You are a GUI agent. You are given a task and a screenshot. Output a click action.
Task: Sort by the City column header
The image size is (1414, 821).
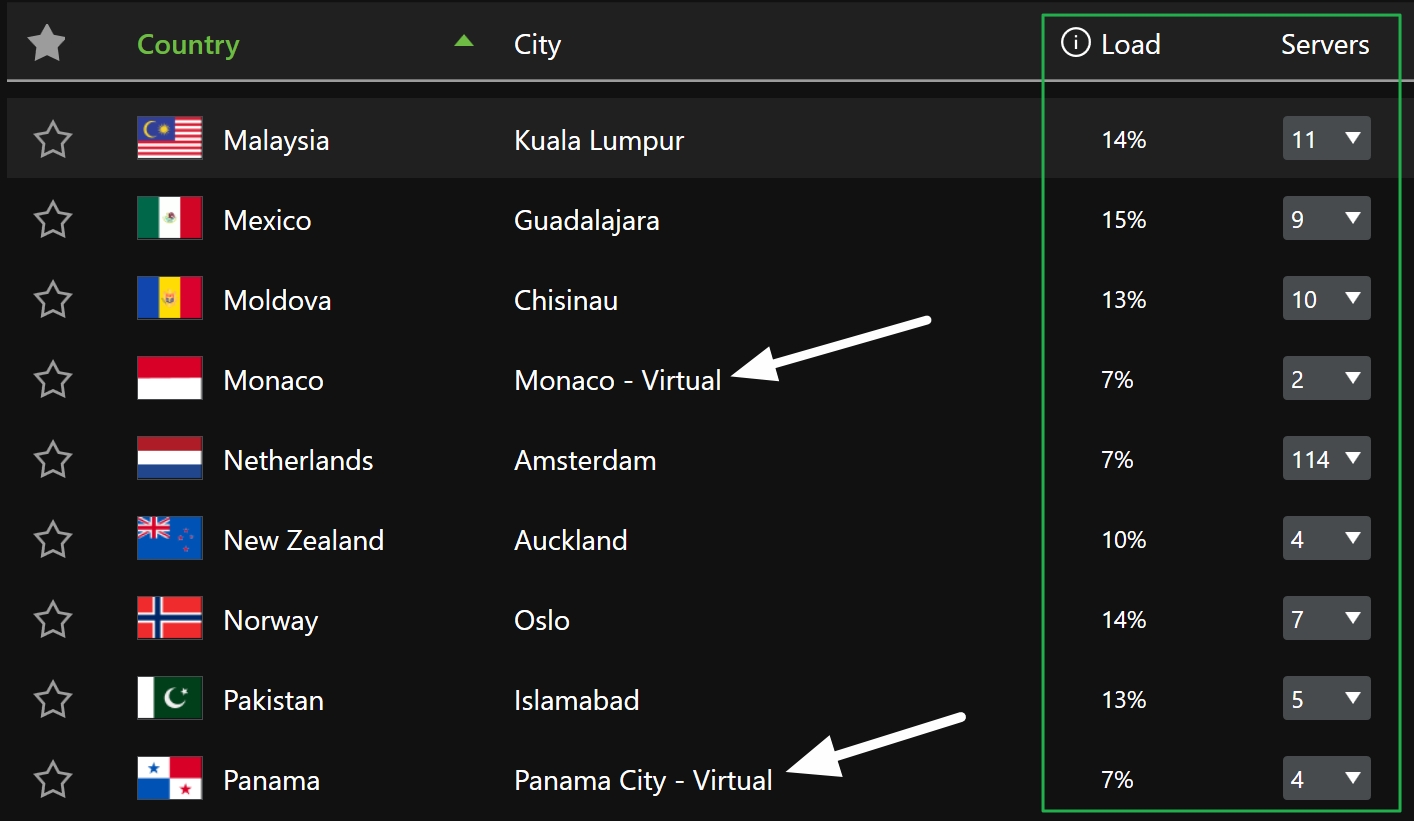click(x=537, y=45)
